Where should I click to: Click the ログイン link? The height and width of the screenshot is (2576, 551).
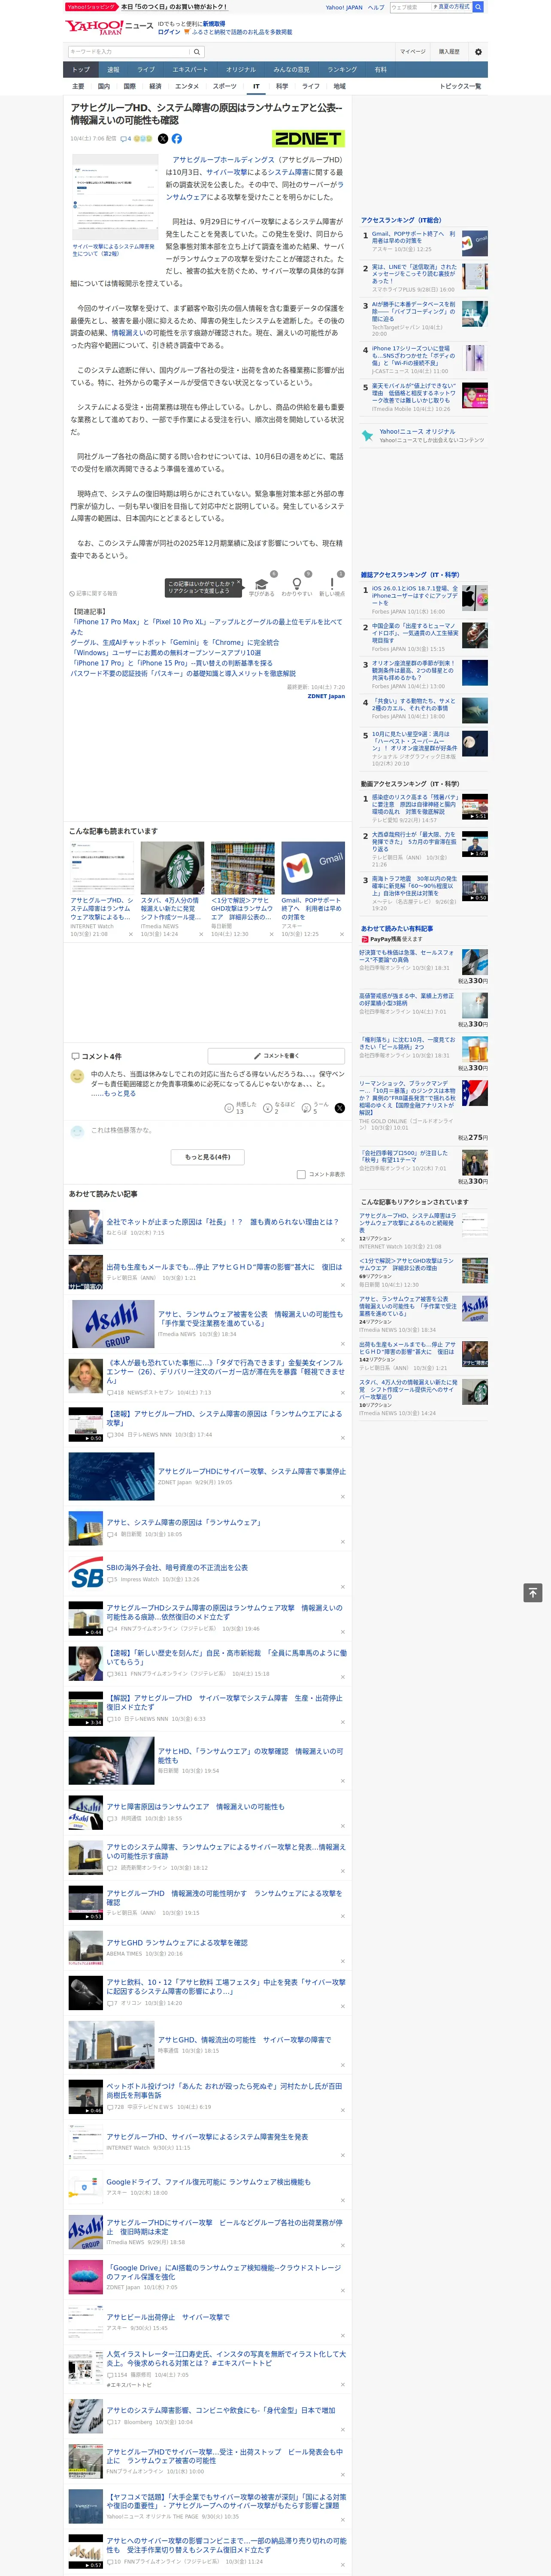pyautogui.click(x=169, y=32)
